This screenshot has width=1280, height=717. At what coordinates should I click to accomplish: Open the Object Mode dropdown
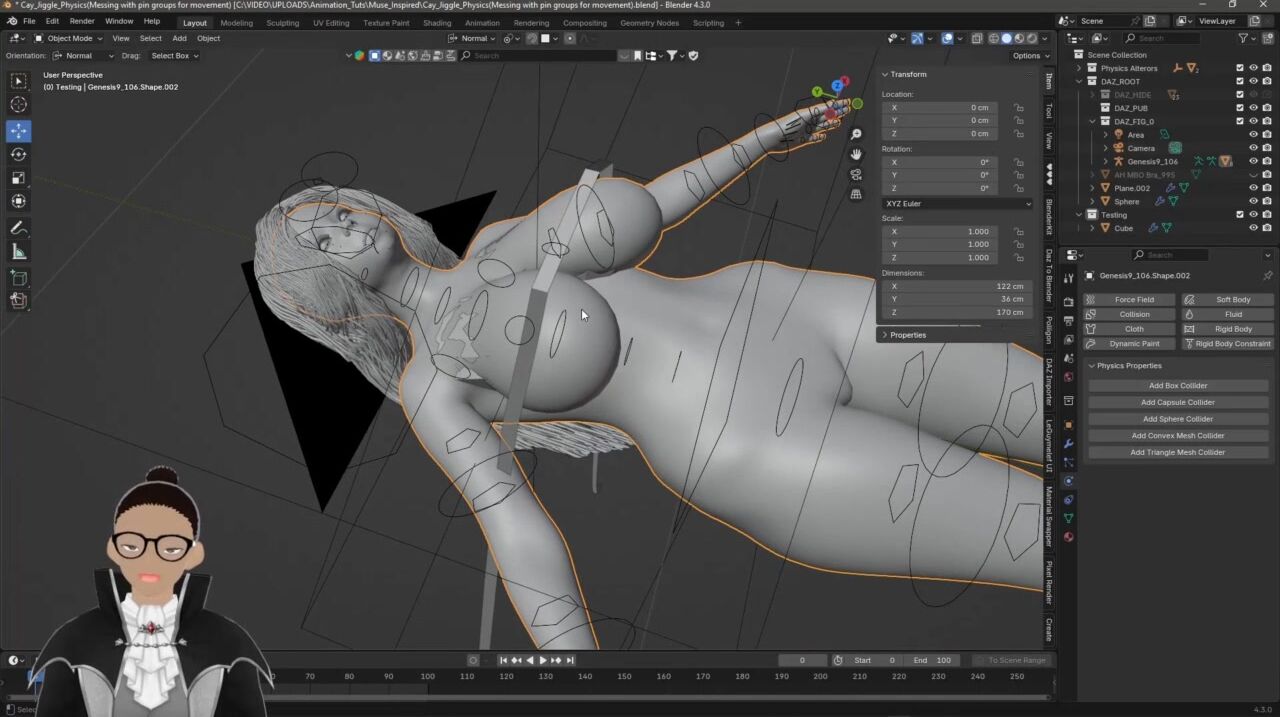69,38
